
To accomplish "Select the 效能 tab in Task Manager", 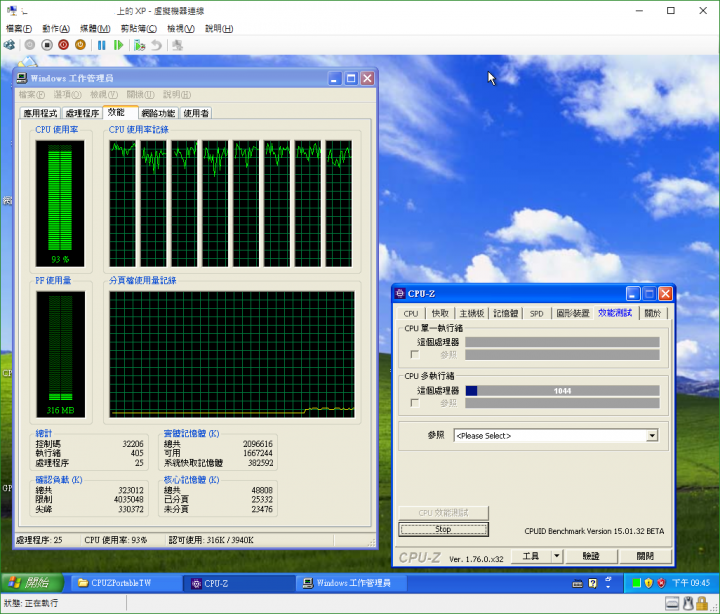I will [120, 112].
